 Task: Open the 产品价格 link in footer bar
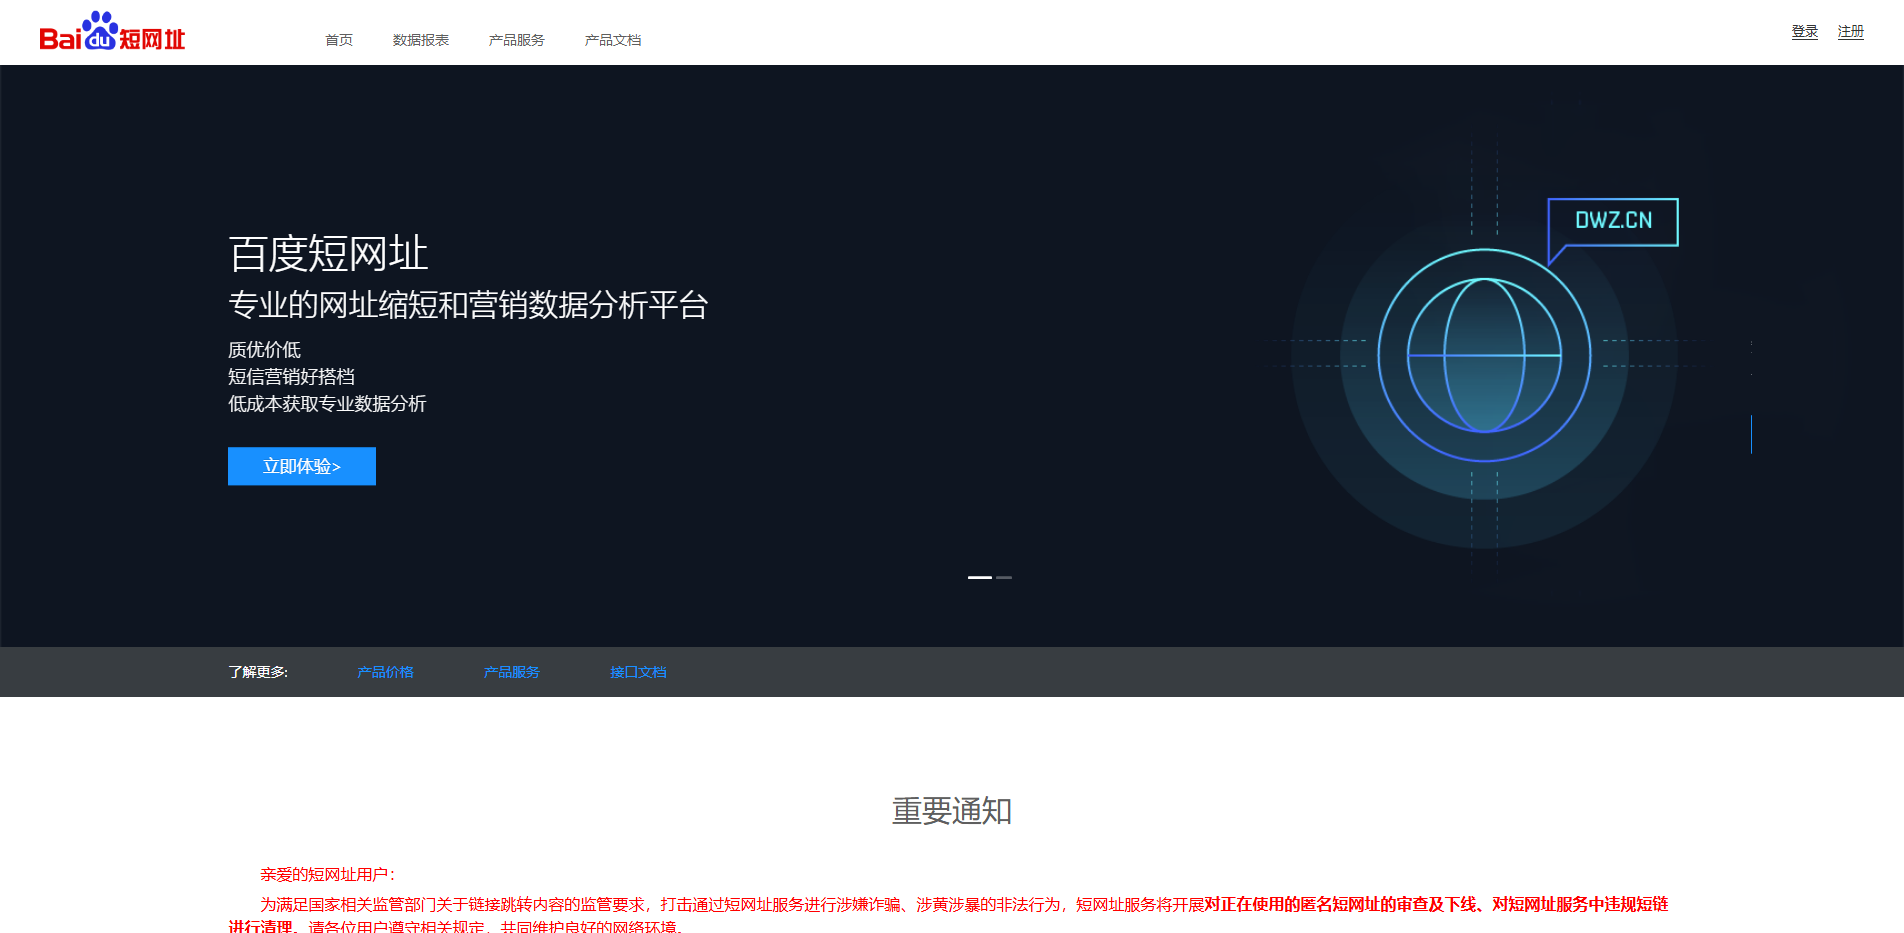(386, 672)
